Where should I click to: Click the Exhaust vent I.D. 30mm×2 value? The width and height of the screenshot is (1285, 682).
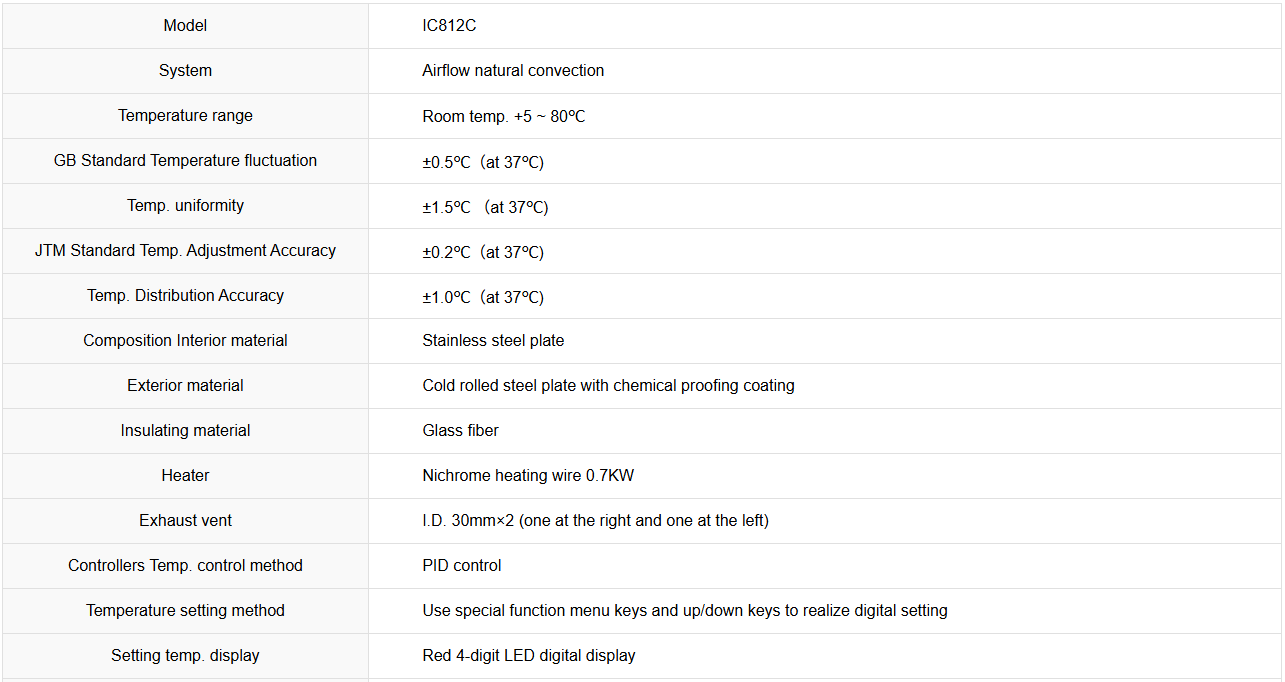click(595, 521)
